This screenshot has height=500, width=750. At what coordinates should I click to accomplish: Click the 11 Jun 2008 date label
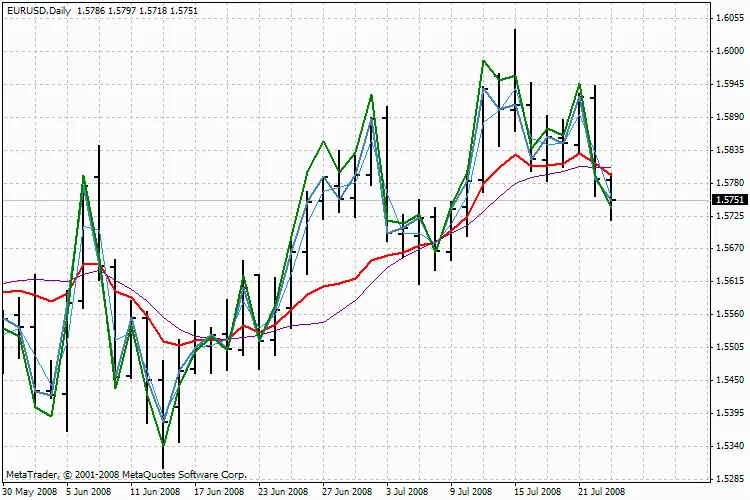point(157,492)
